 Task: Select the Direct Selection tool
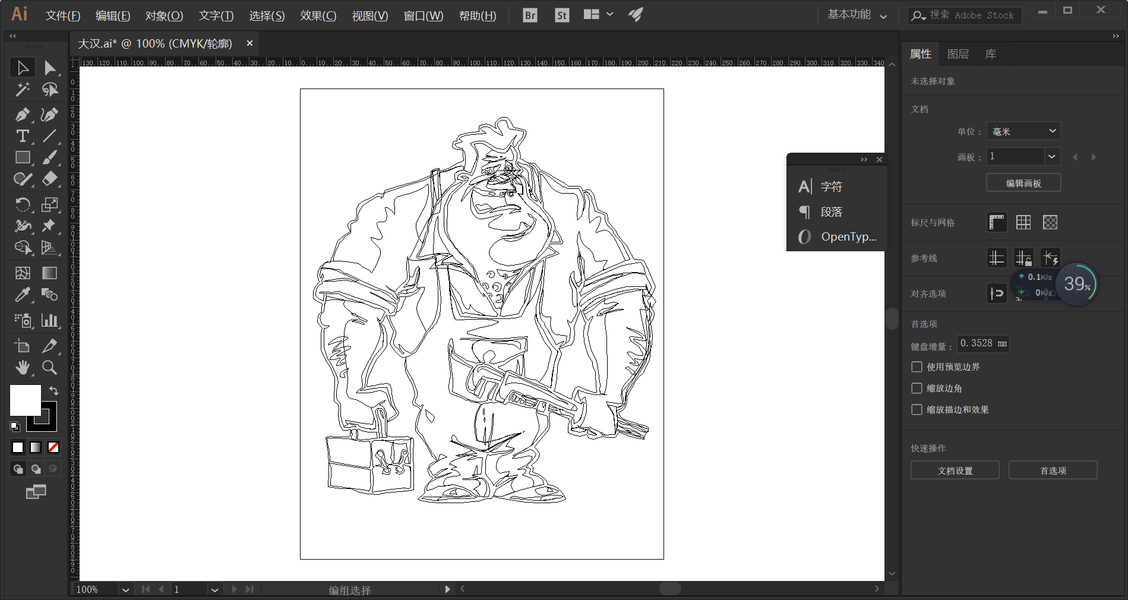49,68
